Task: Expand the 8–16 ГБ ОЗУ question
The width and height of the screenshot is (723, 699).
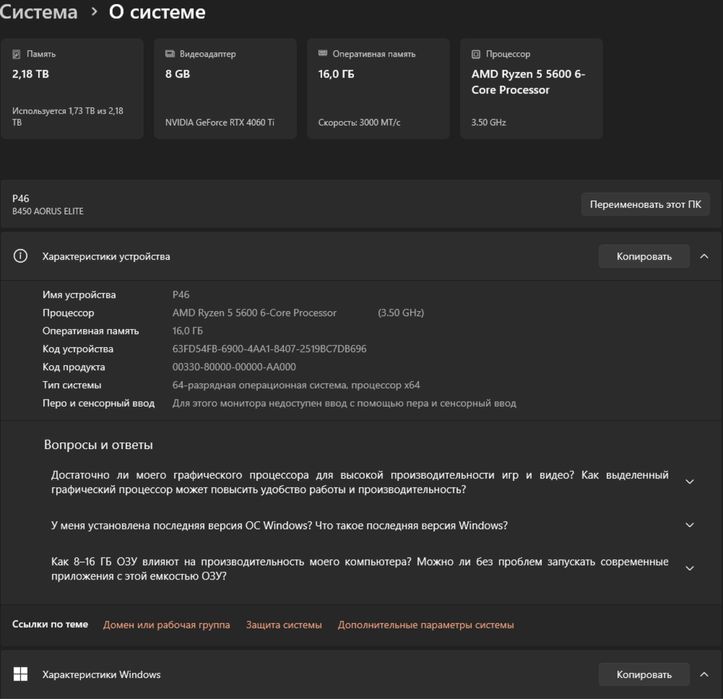Action: (x=689, y=569)
